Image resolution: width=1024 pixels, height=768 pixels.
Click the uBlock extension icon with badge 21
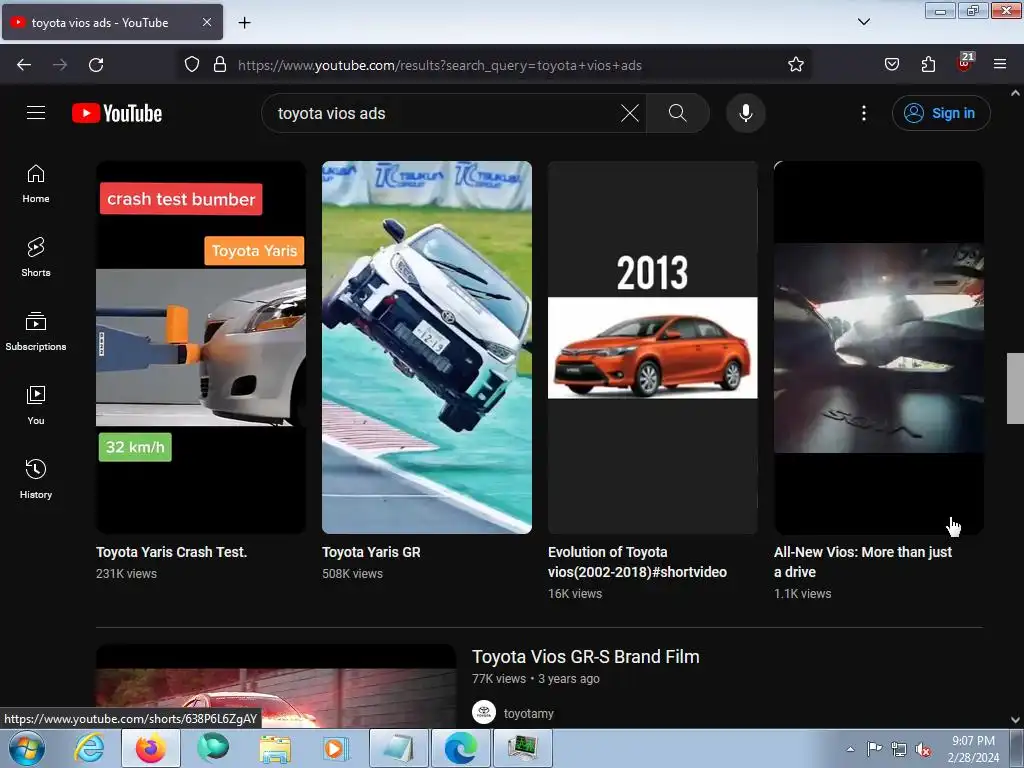pos(964,63)
